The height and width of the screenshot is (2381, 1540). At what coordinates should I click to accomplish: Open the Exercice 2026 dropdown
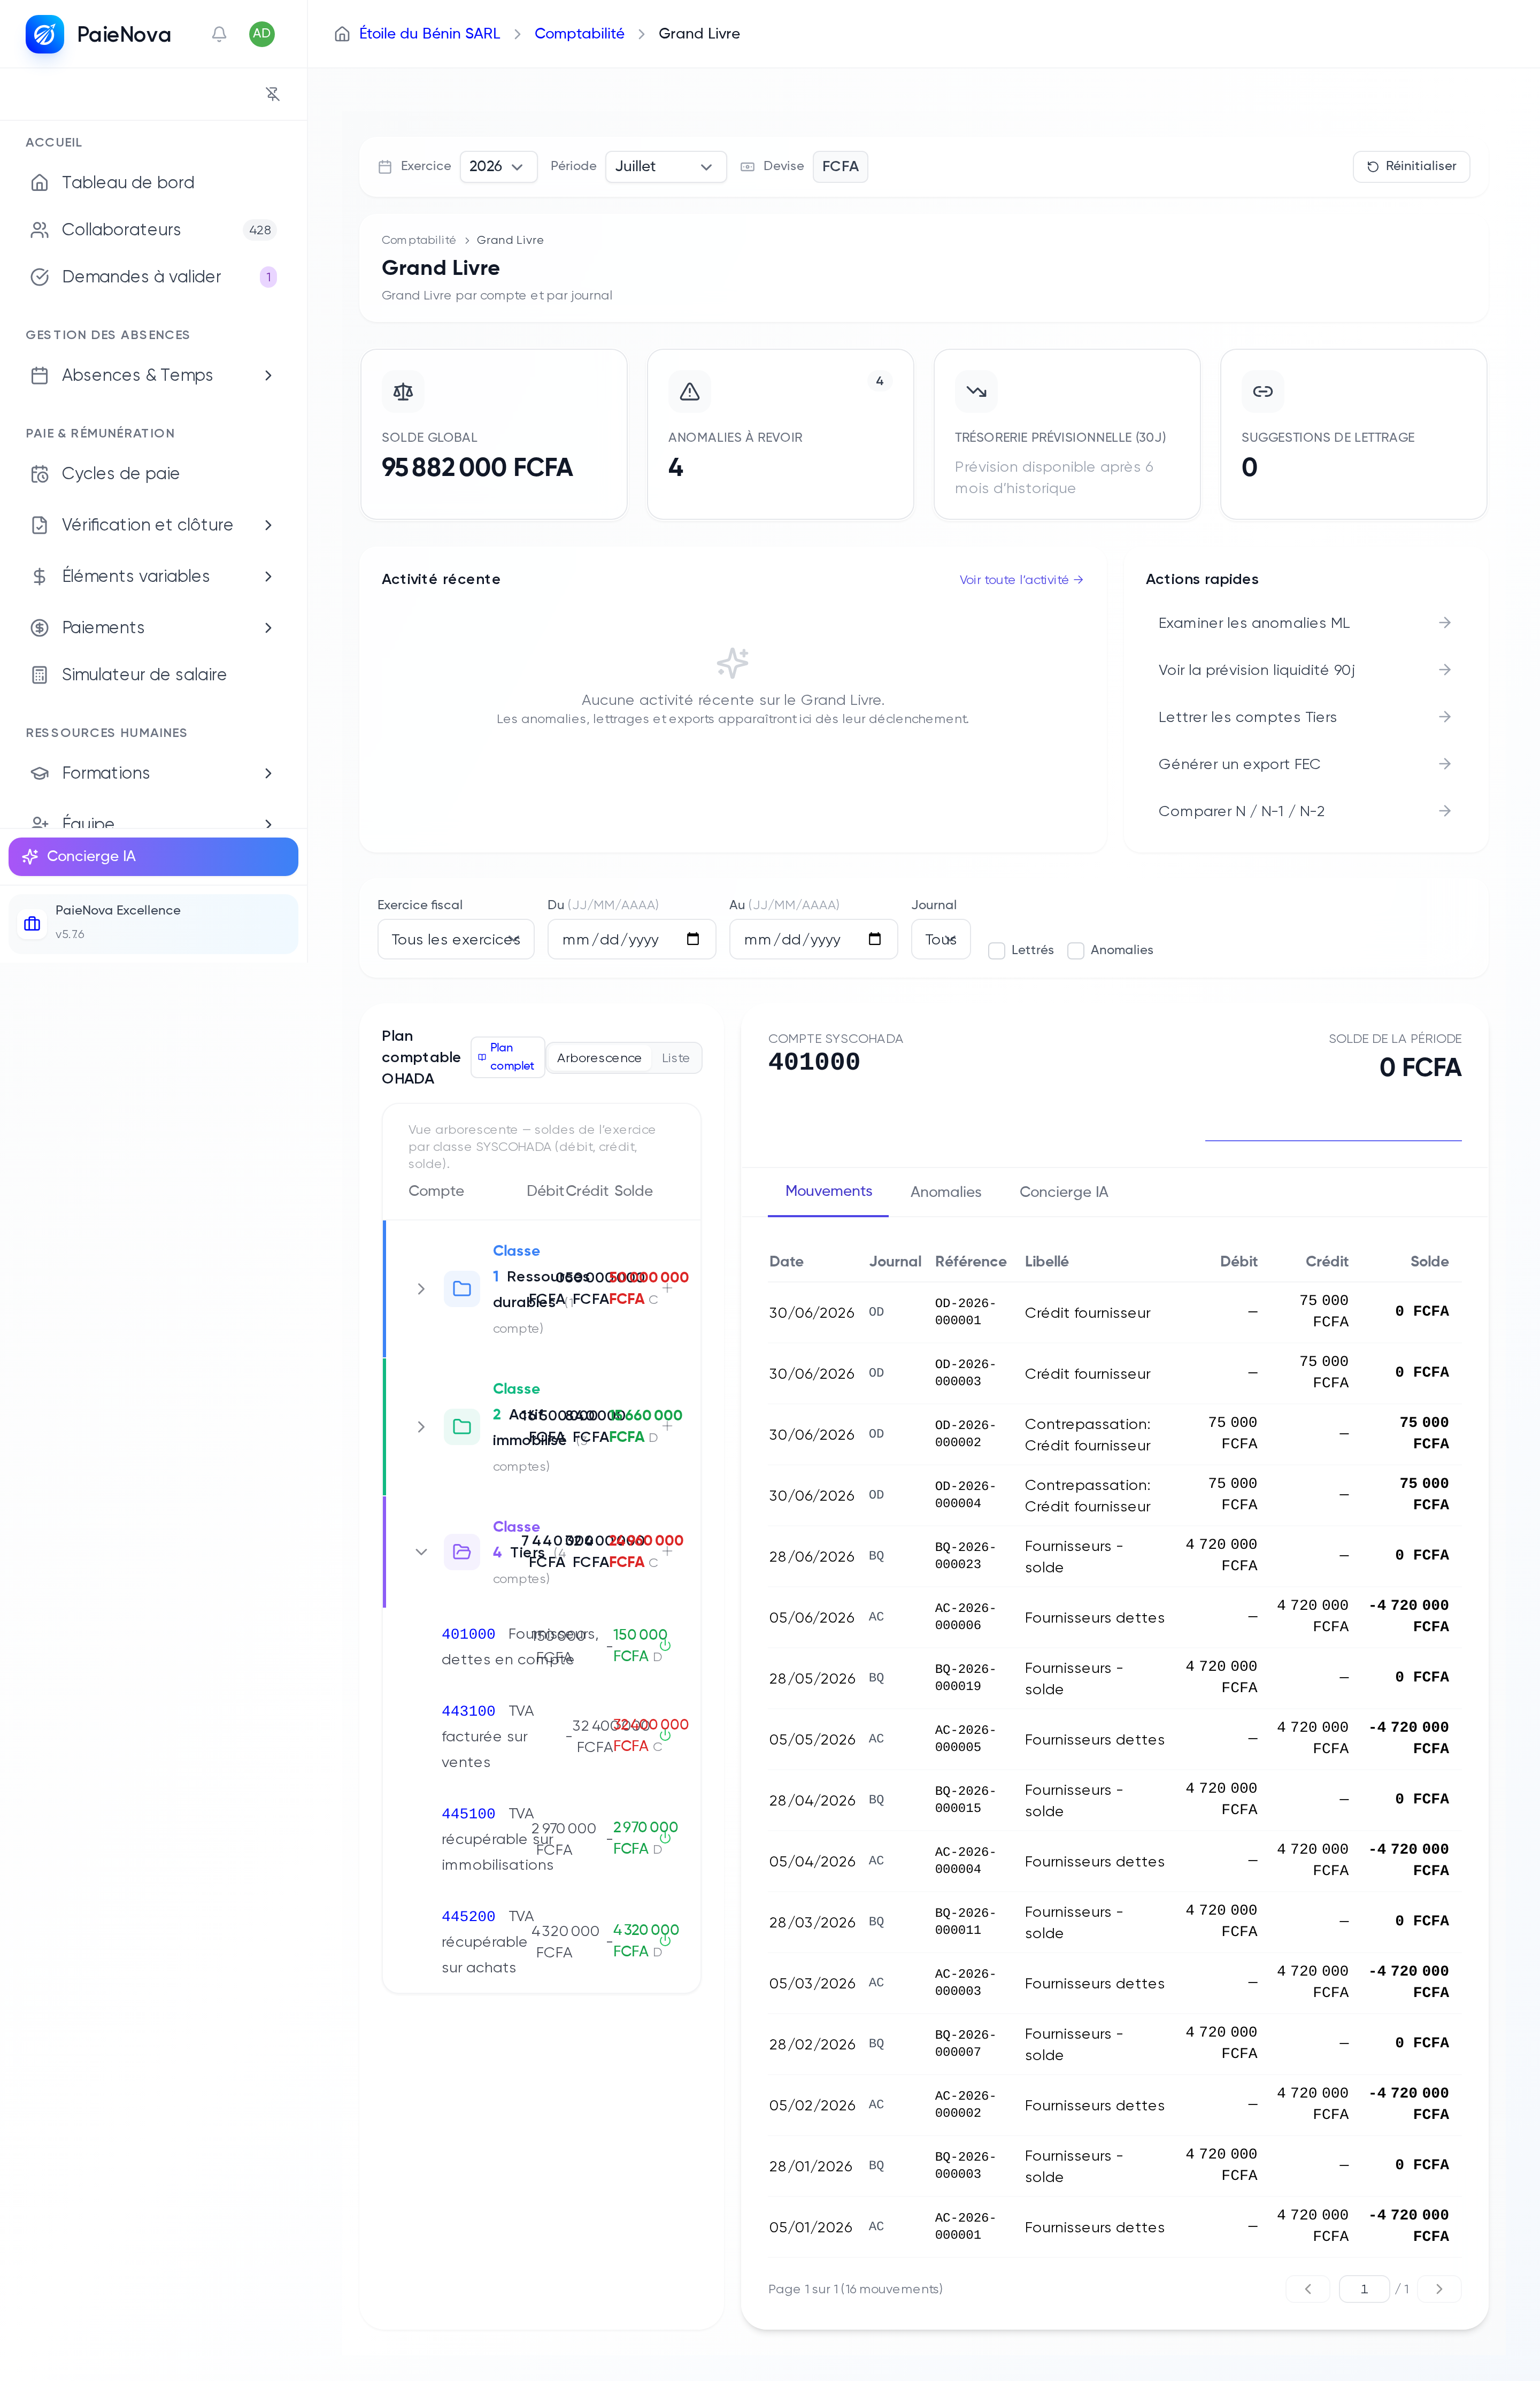point(498,167)
